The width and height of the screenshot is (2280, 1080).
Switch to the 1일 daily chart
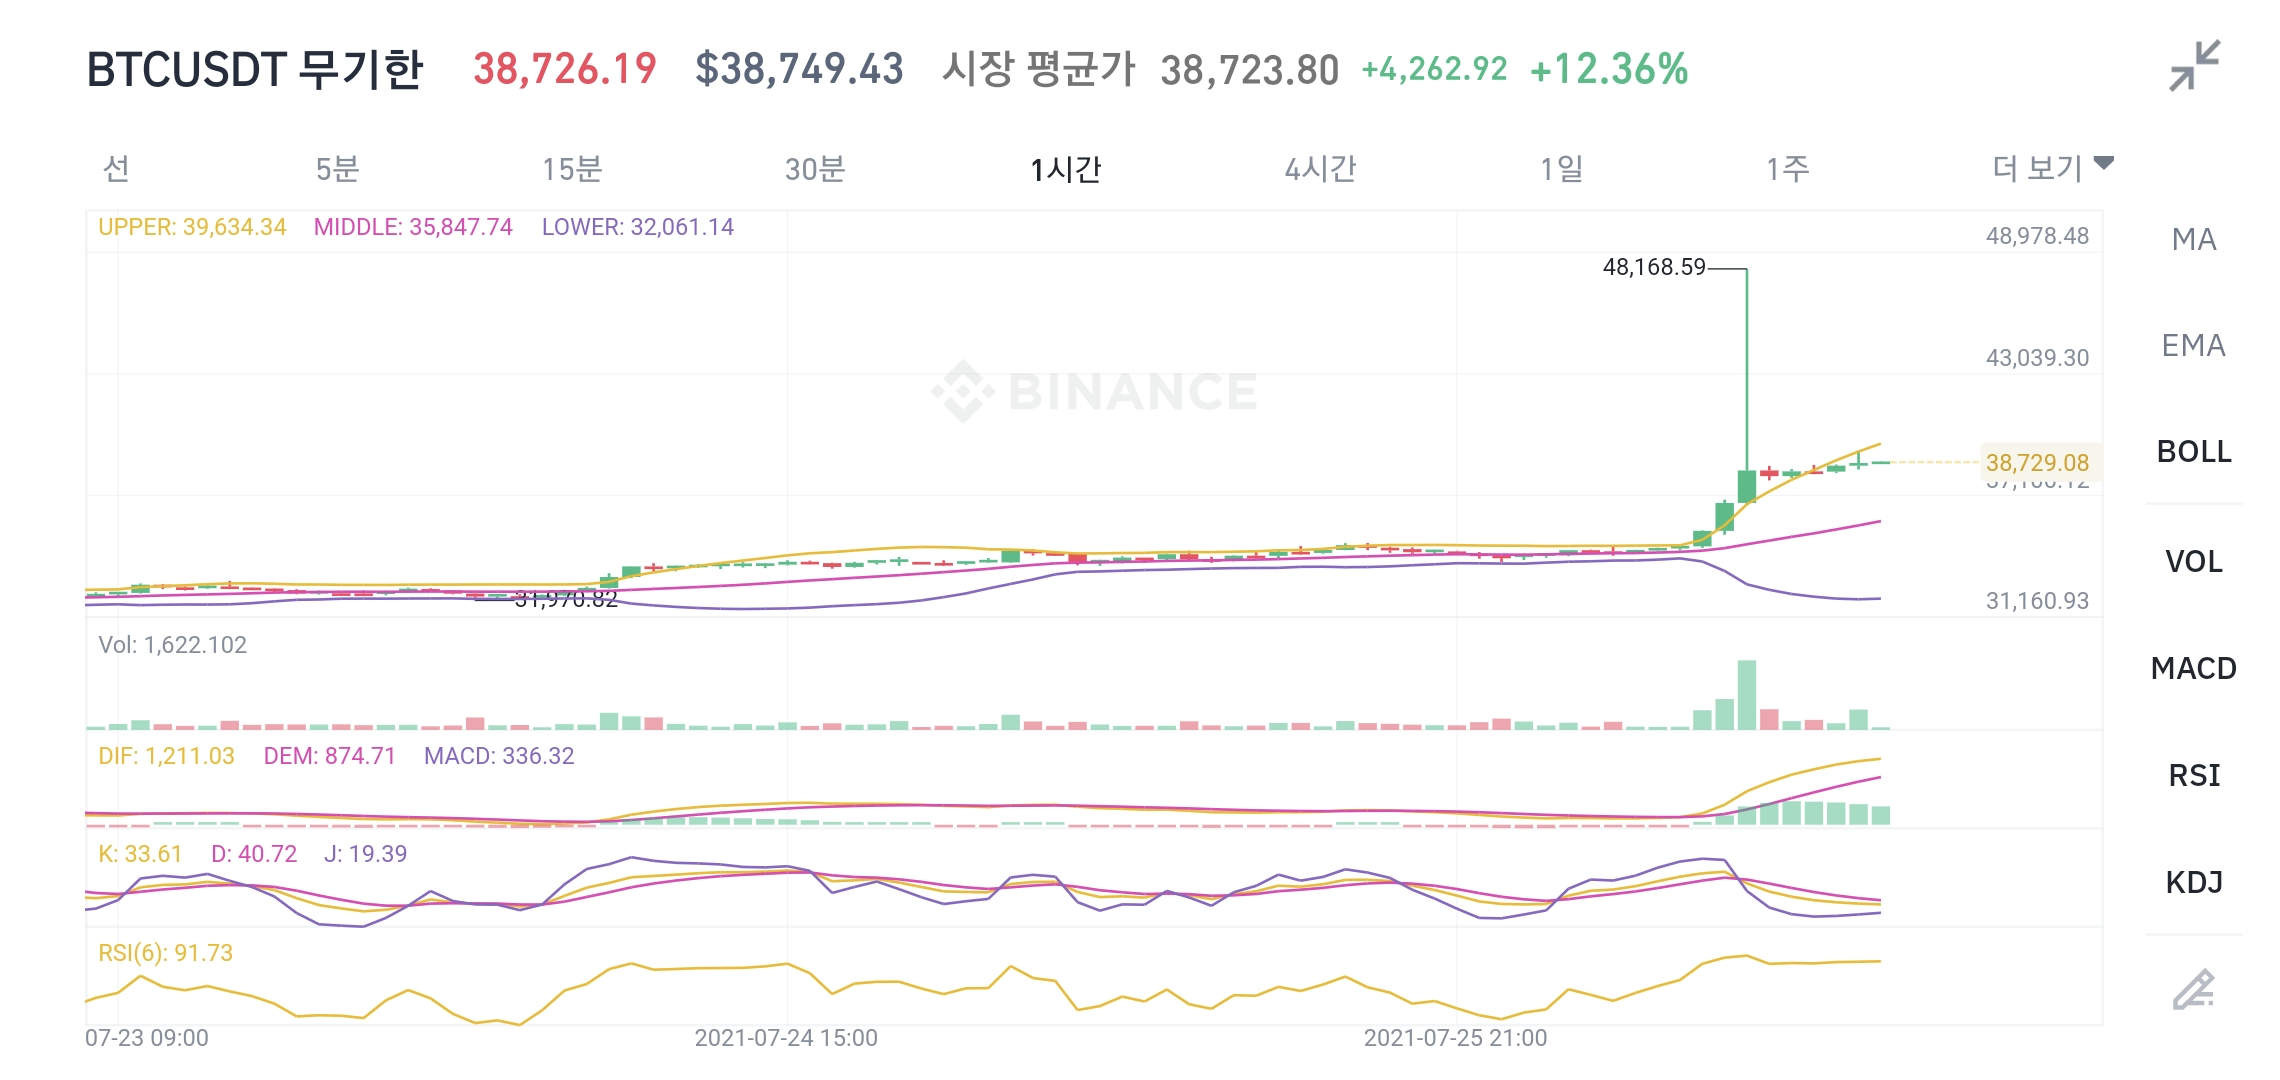pyautogui.click(x=1561, y=168)
